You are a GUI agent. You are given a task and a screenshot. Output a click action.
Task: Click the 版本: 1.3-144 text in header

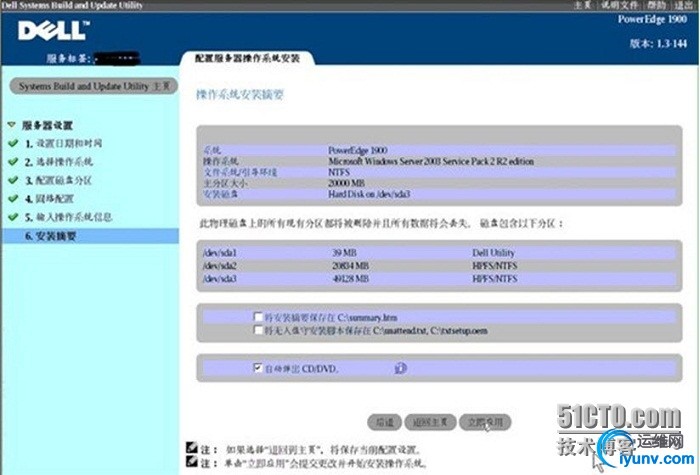click(658, 43)
